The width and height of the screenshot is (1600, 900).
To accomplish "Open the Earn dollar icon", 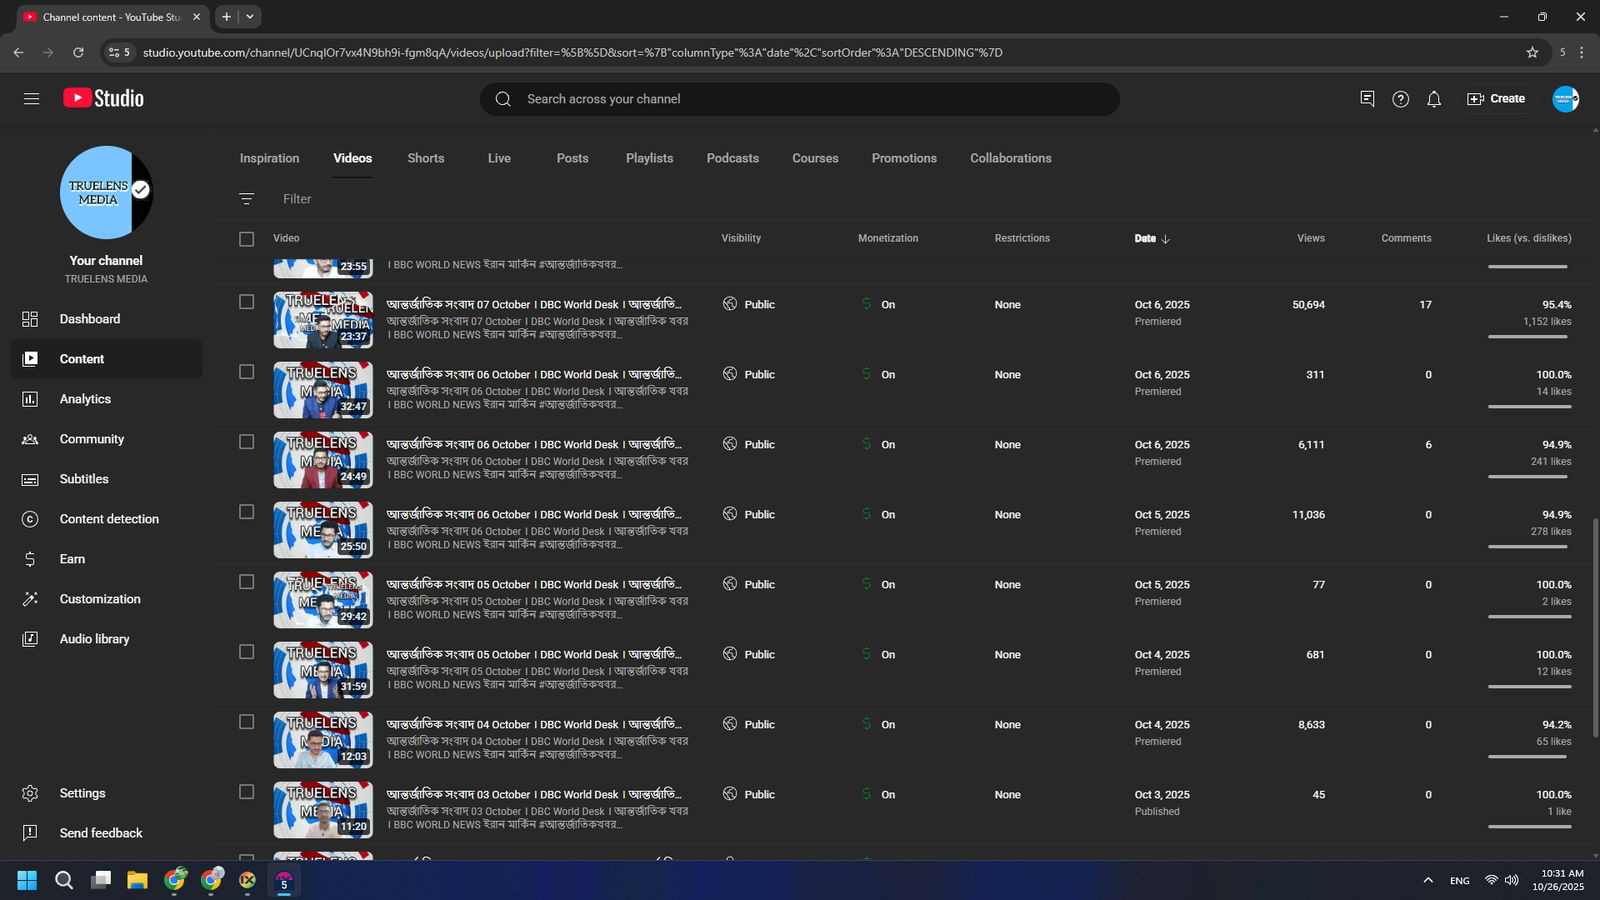I will tap(30, 559).
